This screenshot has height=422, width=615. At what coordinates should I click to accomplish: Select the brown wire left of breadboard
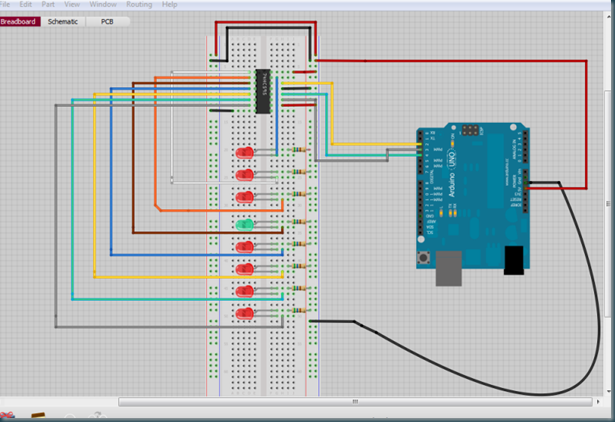point(133,157)
